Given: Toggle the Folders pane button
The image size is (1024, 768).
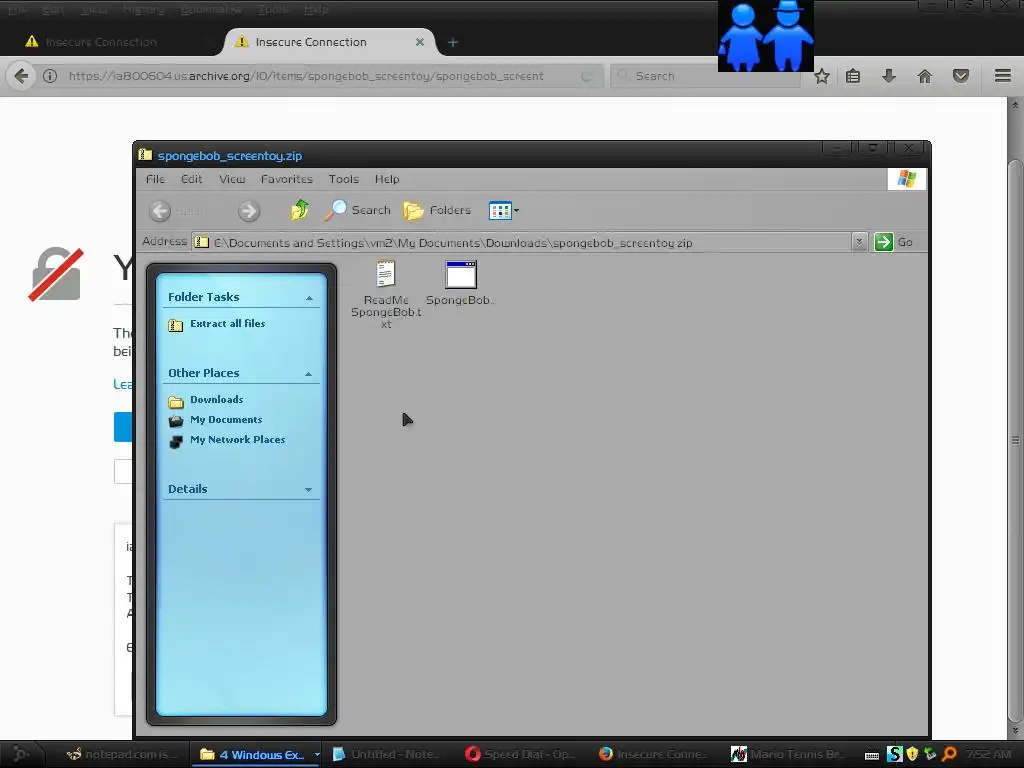Looking at the screenshot, I should tap(437, 210).
